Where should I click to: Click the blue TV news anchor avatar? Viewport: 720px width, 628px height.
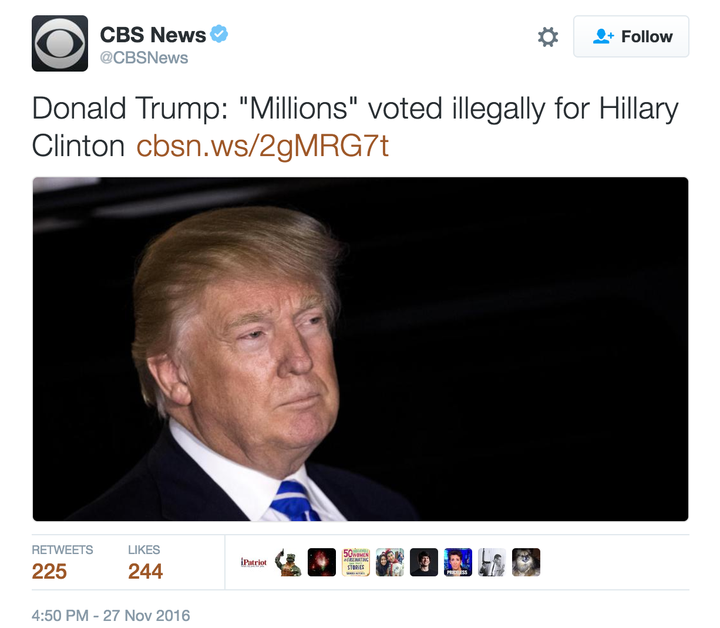click(x=458, y=562)
